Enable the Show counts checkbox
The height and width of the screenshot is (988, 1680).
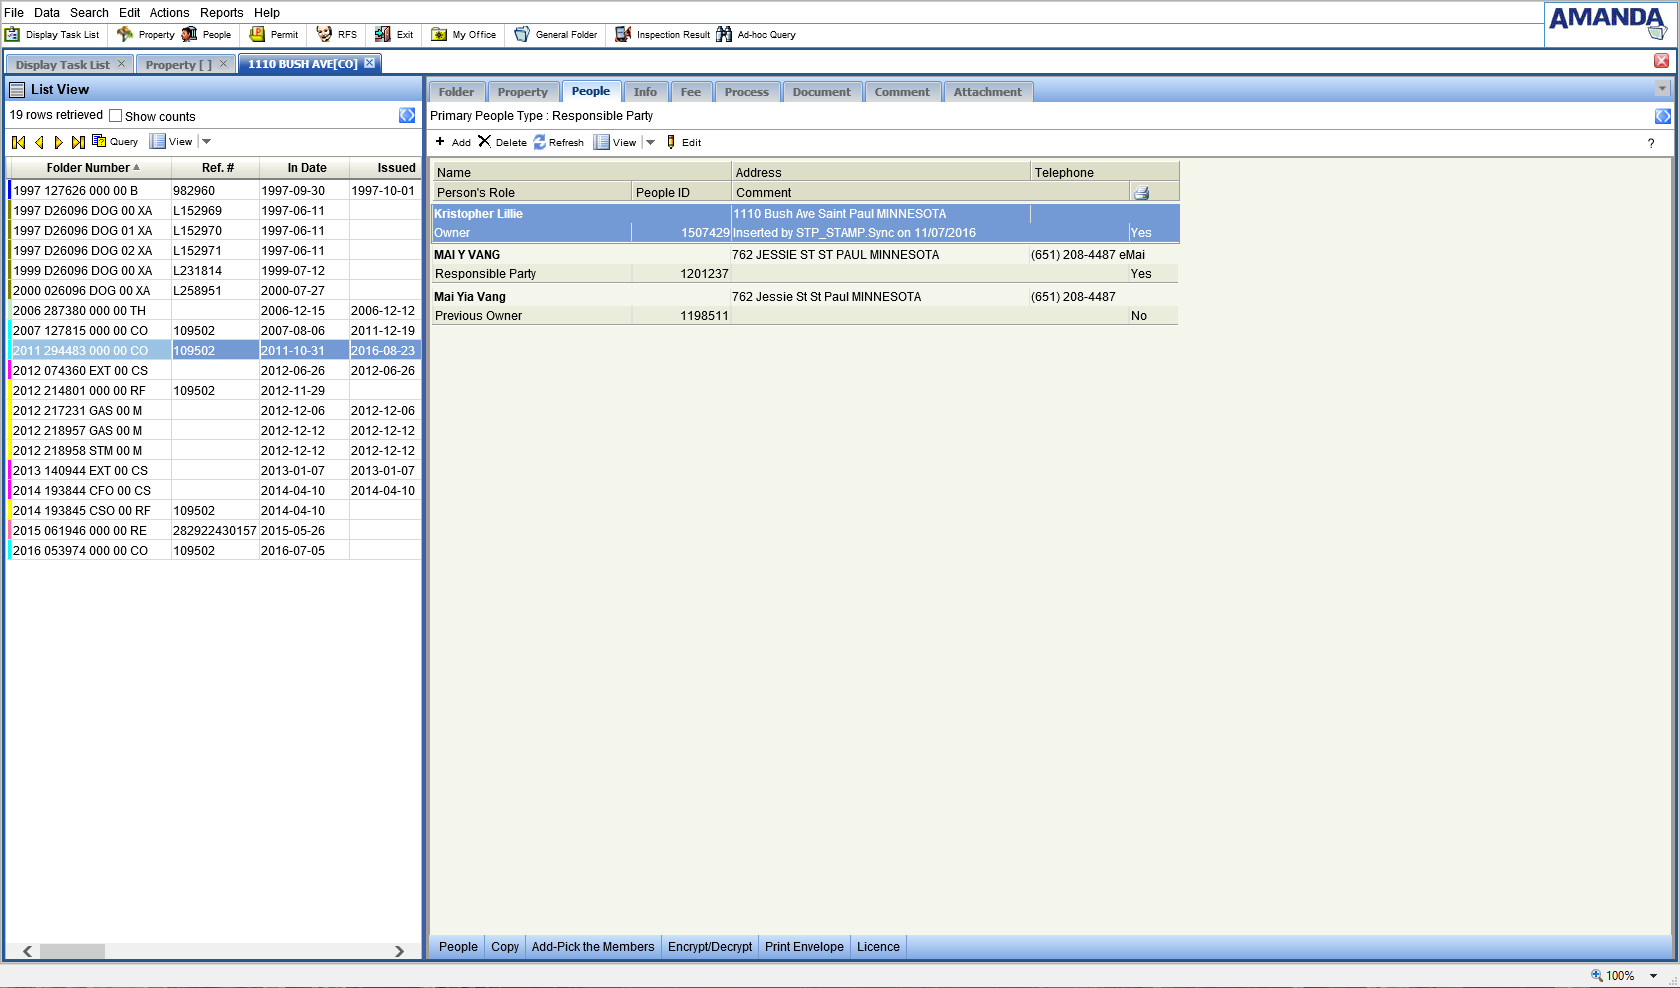click(116, 116)
